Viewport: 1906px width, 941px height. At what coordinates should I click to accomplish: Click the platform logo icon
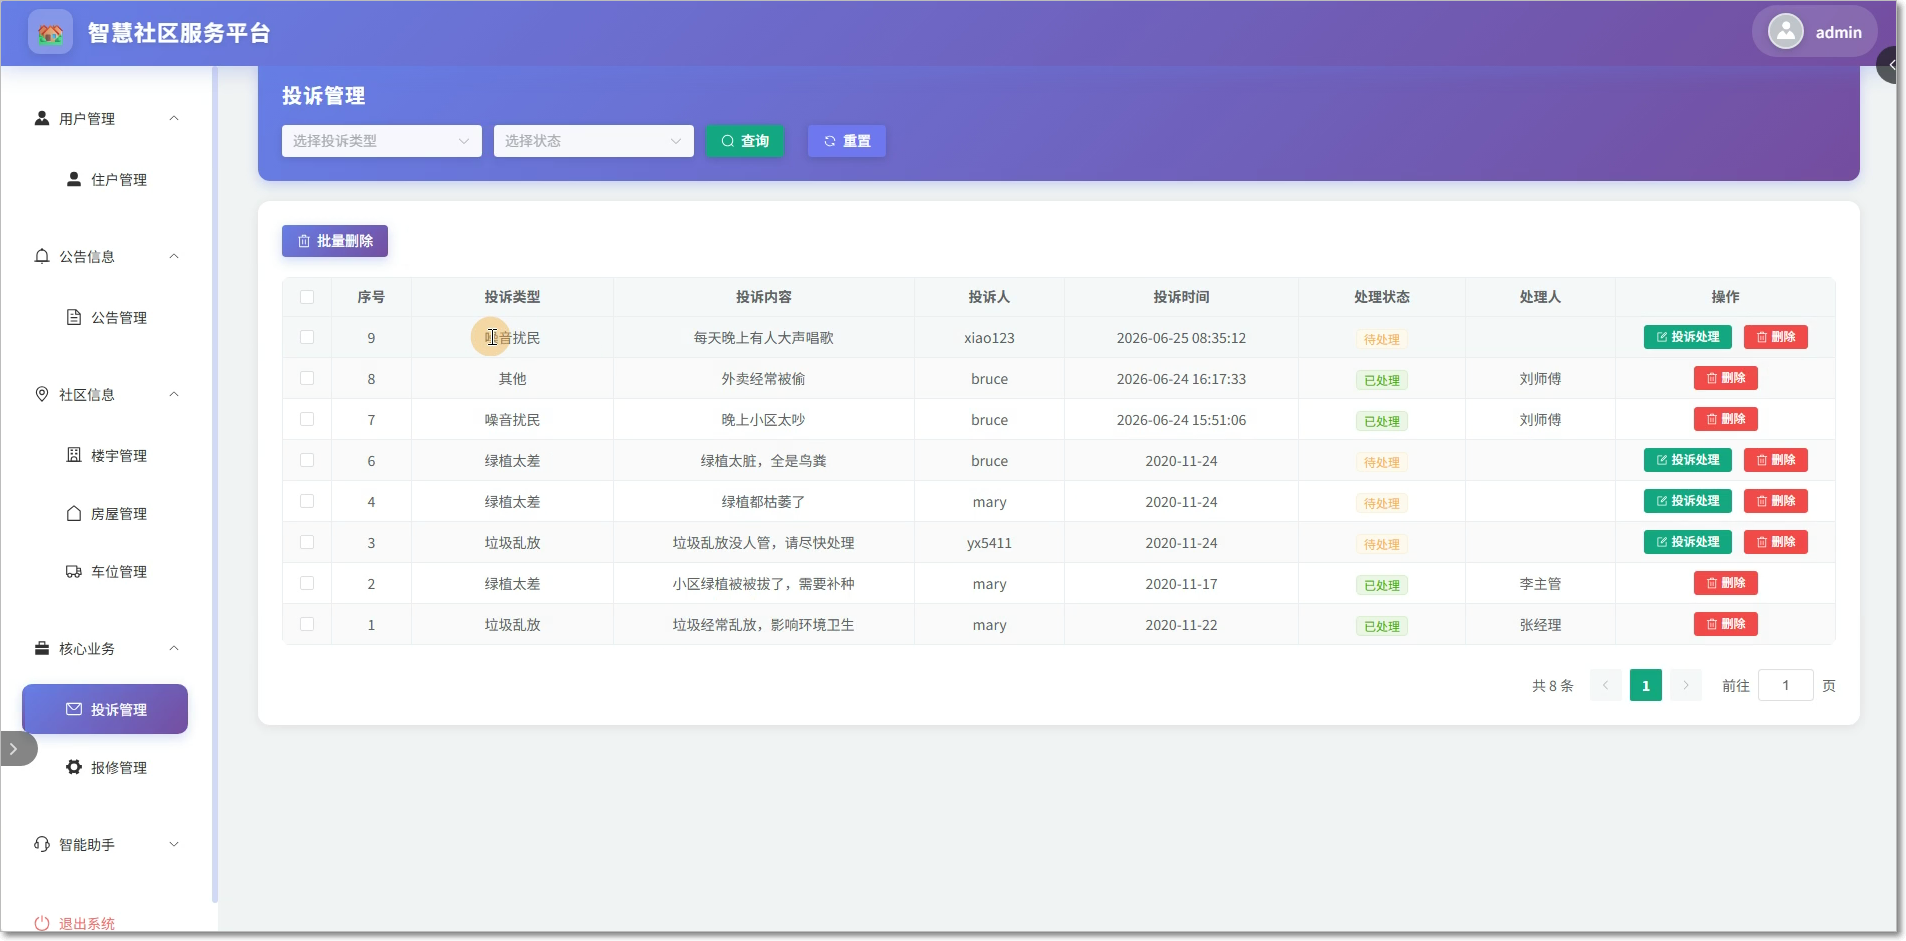click(x=50, y=33)
